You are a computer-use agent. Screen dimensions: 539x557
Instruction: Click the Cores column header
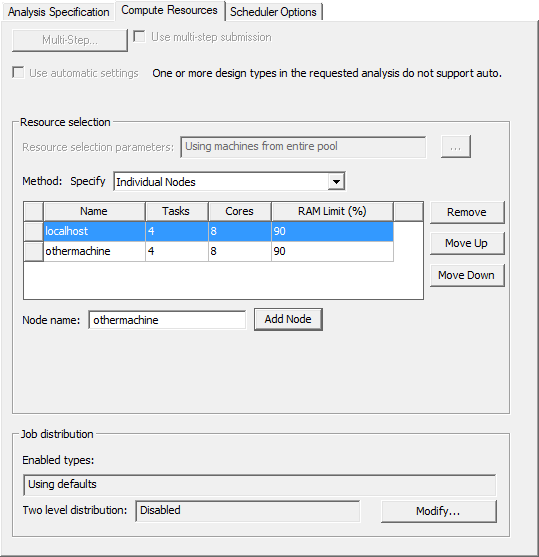pos(240,211)
